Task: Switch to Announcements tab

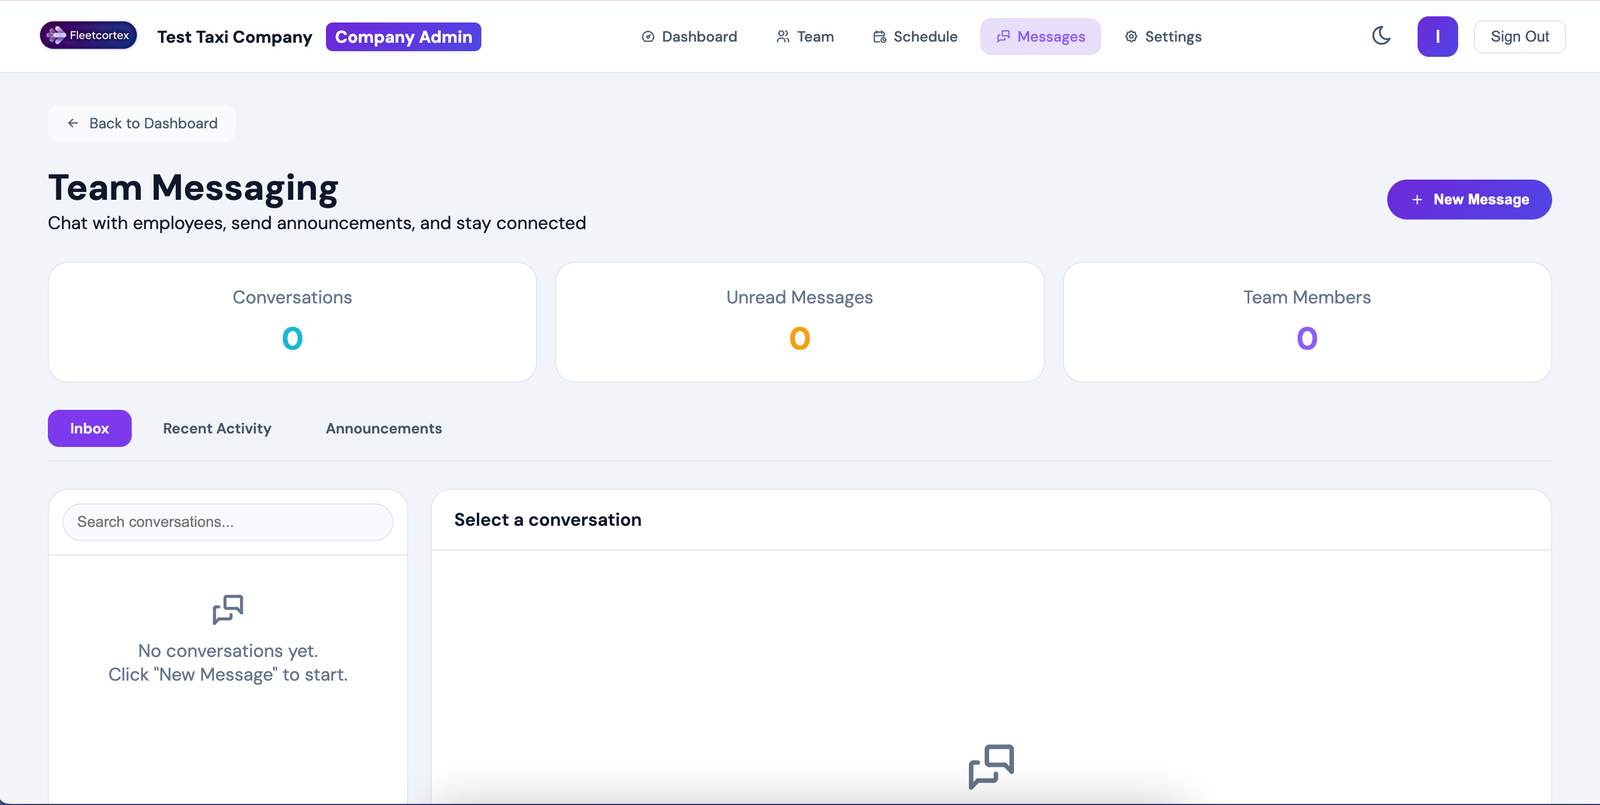Action: (x=384, y=428)
